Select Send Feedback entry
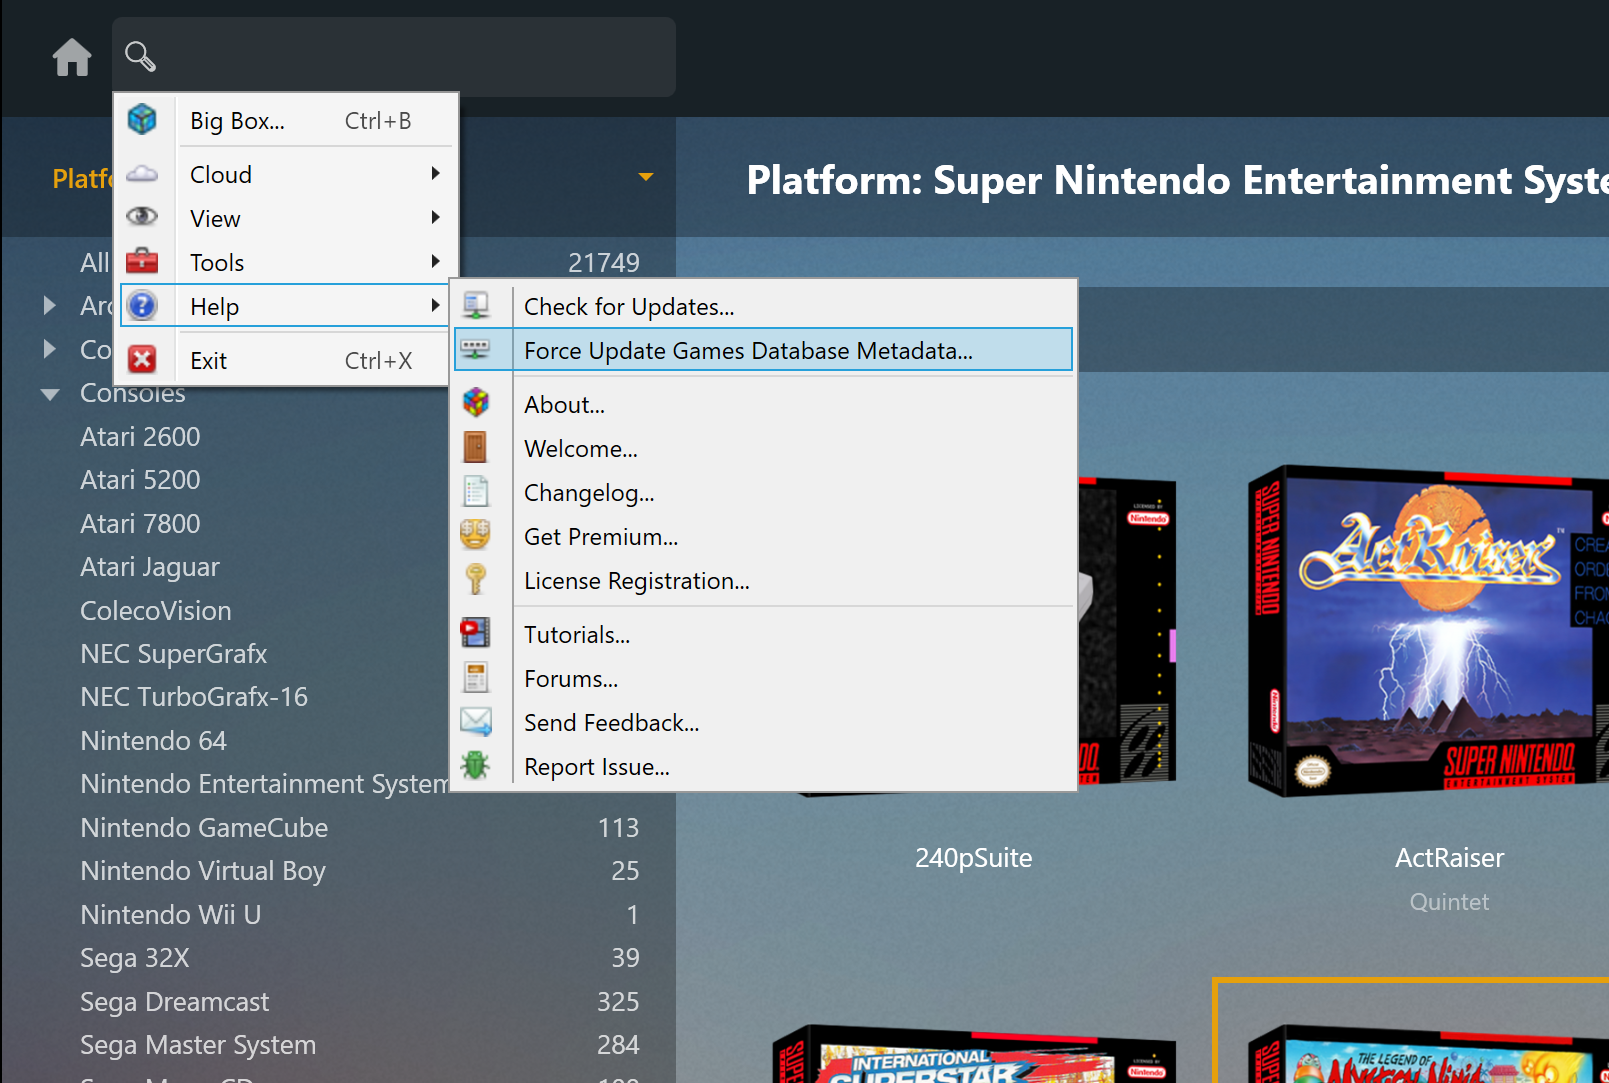The width and height of the screenshot is (1609, 1083). pyautogui.click(x=764, y=722)
